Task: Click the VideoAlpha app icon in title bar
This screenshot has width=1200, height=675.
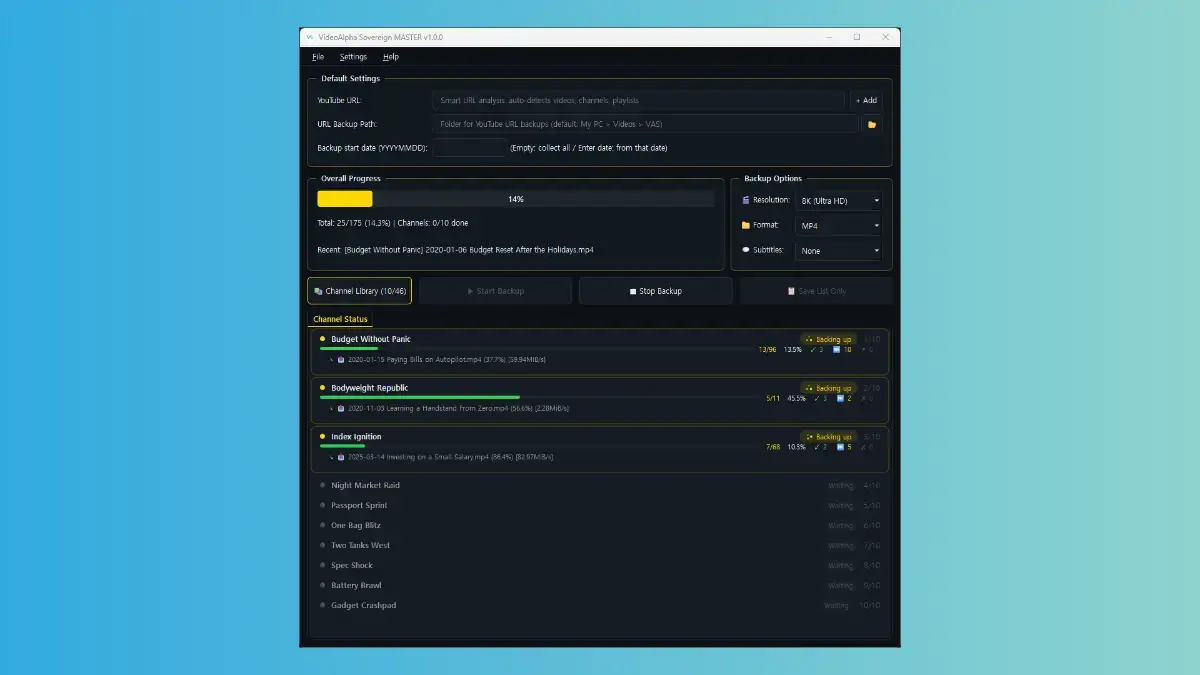Action: (x=310, y=37)
